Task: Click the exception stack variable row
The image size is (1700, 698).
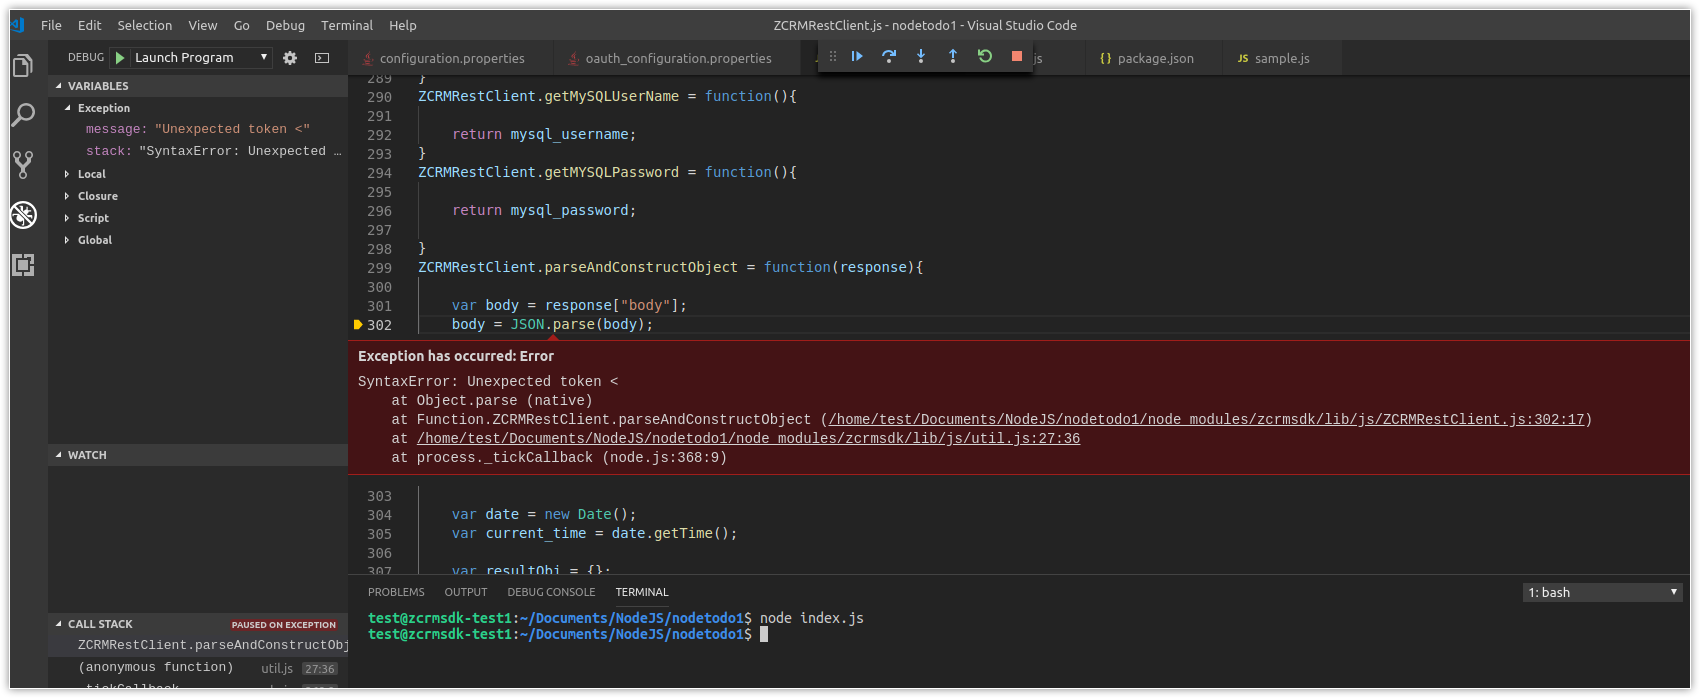Action: [x=198, y=151]
